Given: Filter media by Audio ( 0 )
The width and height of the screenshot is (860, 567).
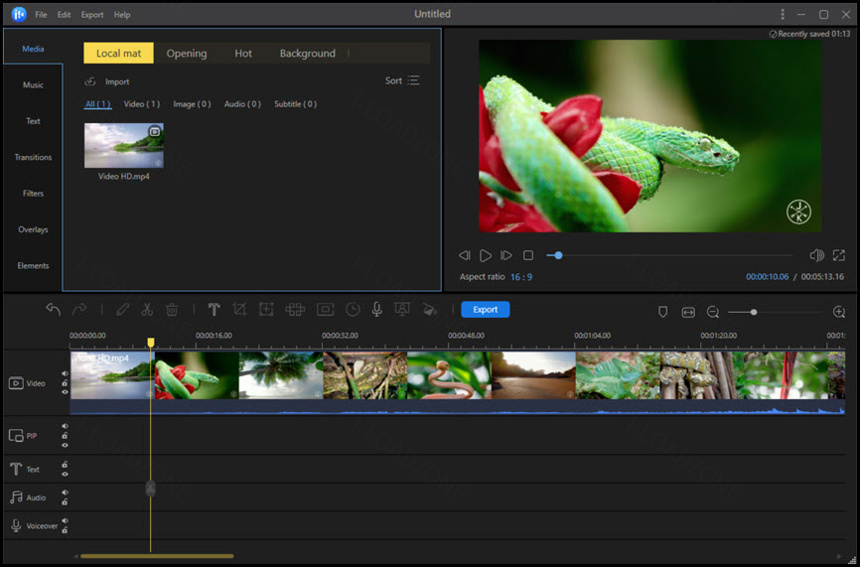Looking at the screenshot, I should pos(242,104).
